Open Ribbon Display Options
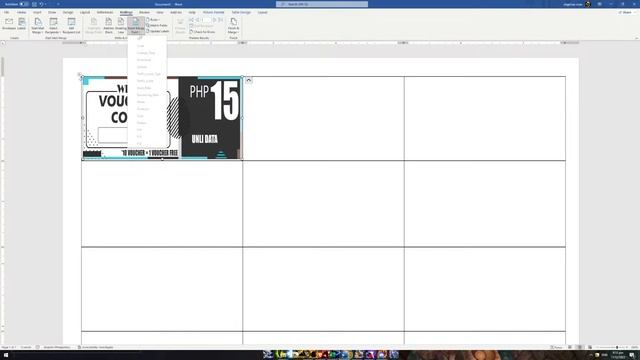 (600, 4)
